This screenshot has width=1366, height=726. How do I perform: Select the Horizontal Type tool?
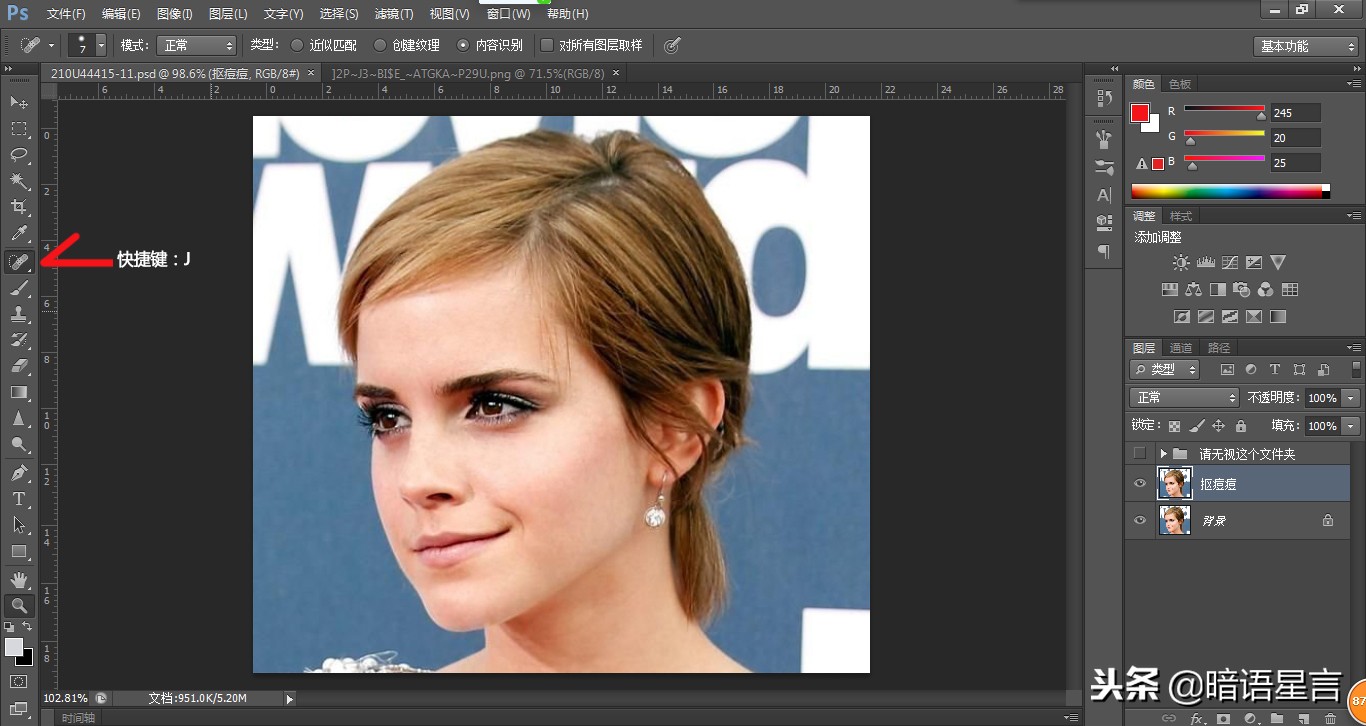pyautogui.click(x=19, y=498)
